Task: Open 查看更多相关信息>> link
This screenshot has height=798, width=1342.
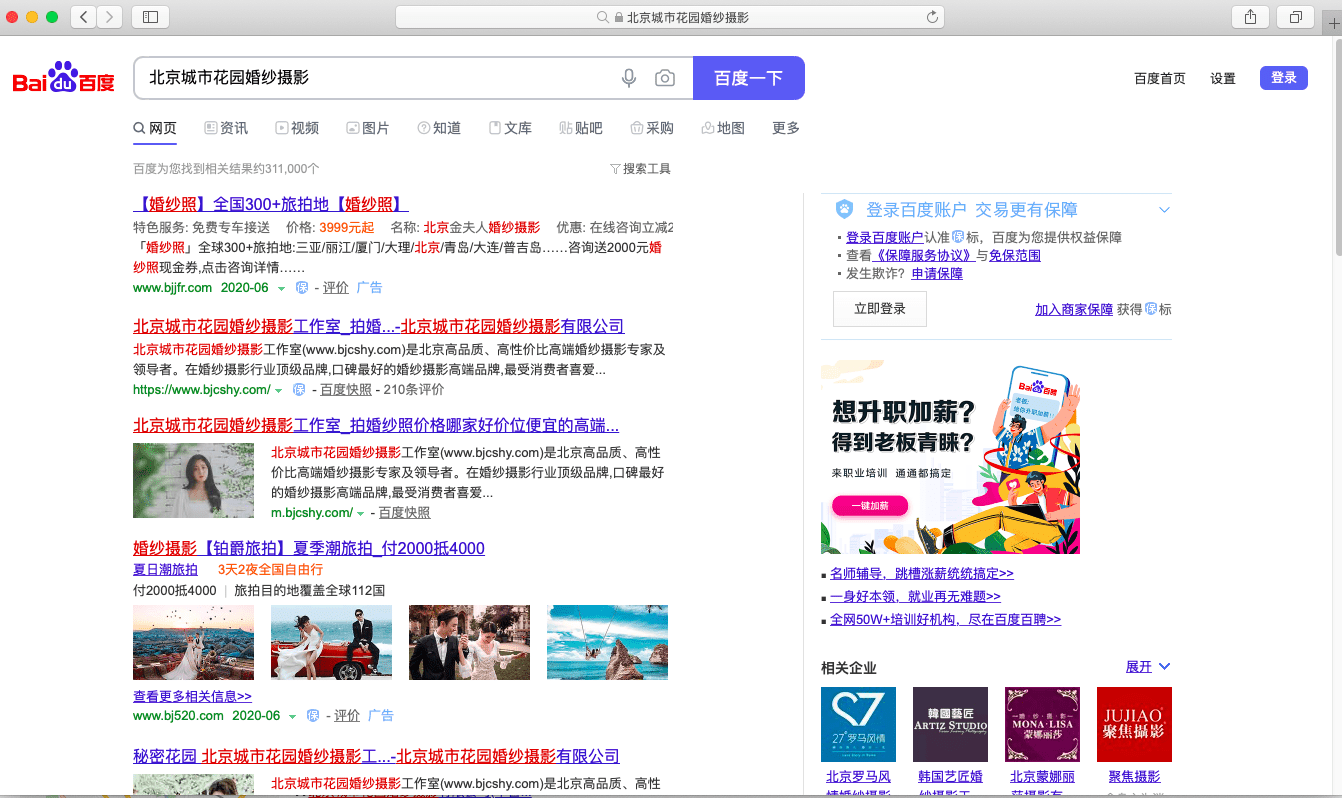Action: 192,696
